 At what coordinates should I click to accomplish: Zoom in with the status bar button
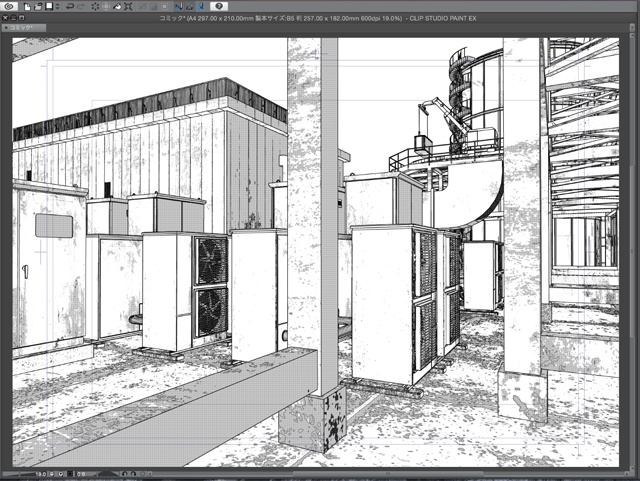tap(60, 474)
